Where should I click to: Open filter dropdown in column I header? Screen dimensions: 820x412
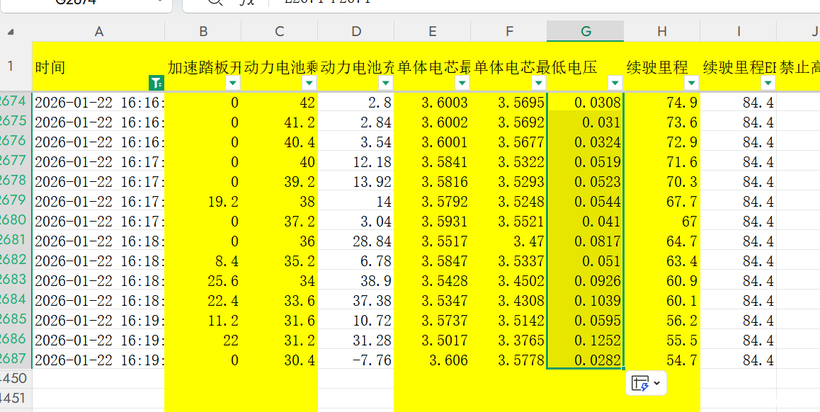(766, 84)
